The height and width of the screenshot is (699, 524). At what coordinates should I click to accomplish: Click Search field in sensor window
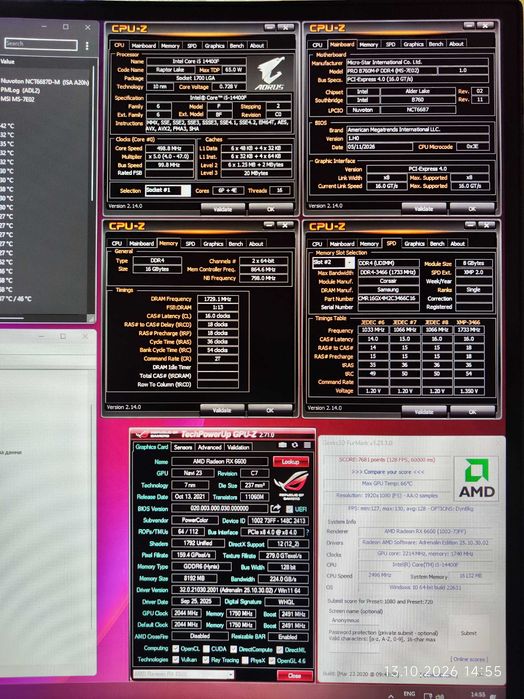(41, 44)
